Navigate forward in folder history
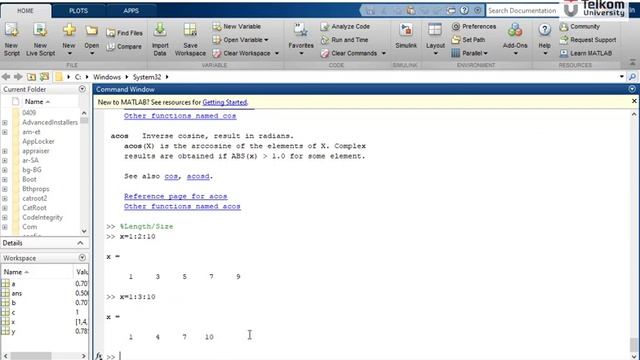This screenshot has width=640, height=360. [x=18, y=77]
